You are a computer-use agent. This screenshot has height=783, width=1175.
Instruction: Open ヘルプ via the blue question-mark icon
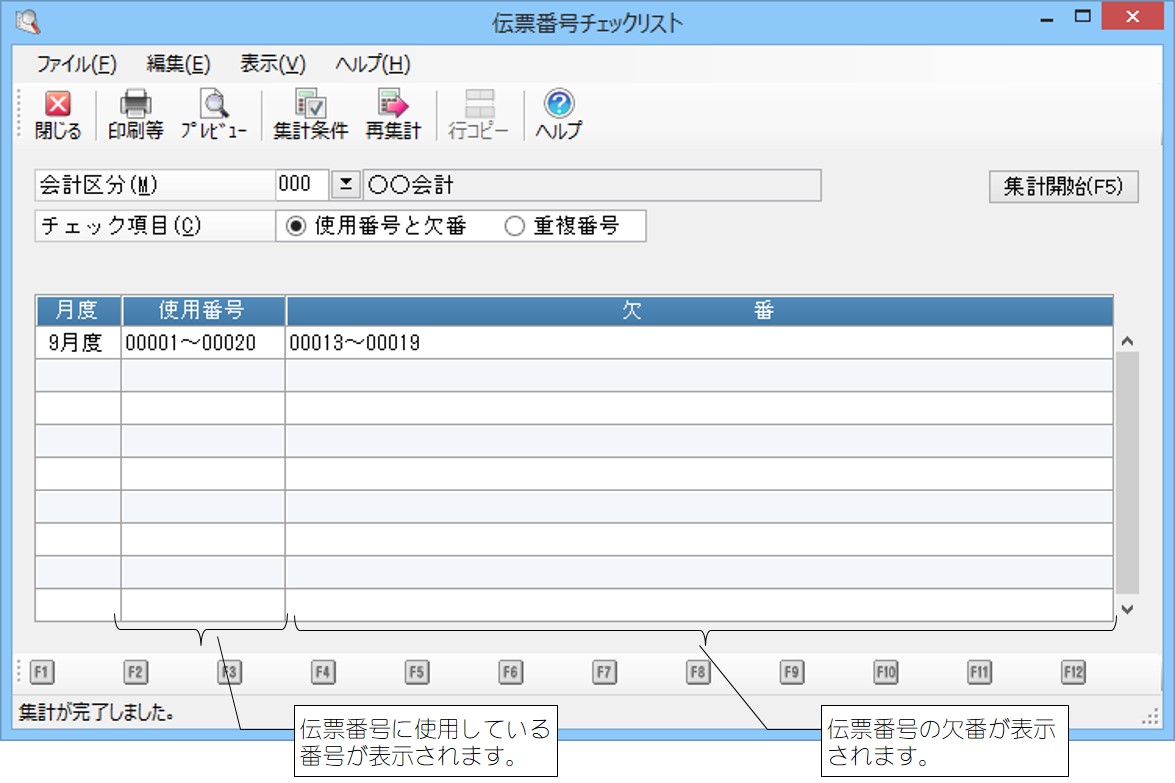558,105
